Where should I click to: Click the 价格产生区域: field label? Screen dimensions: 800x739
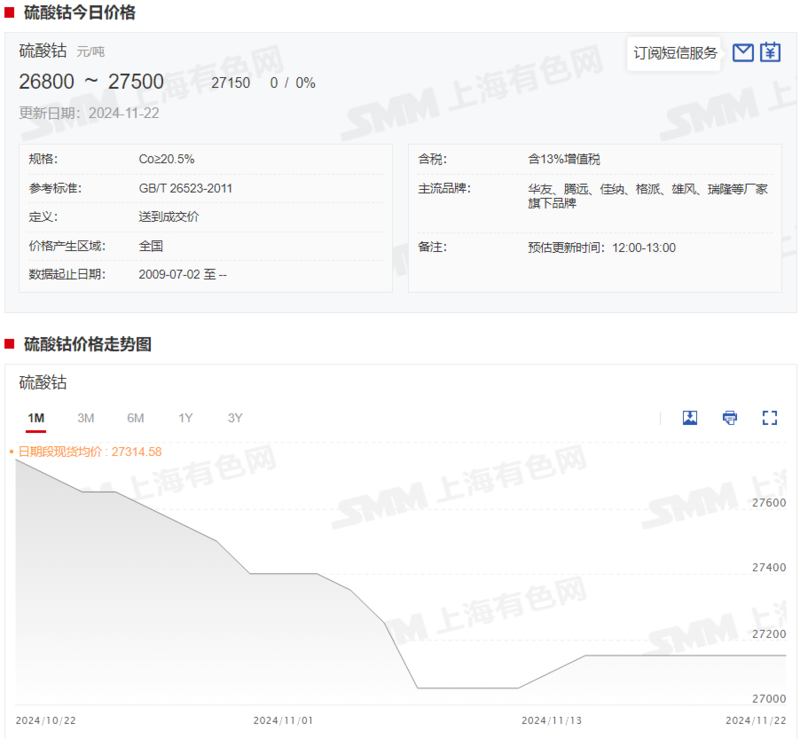pos(67,246)
